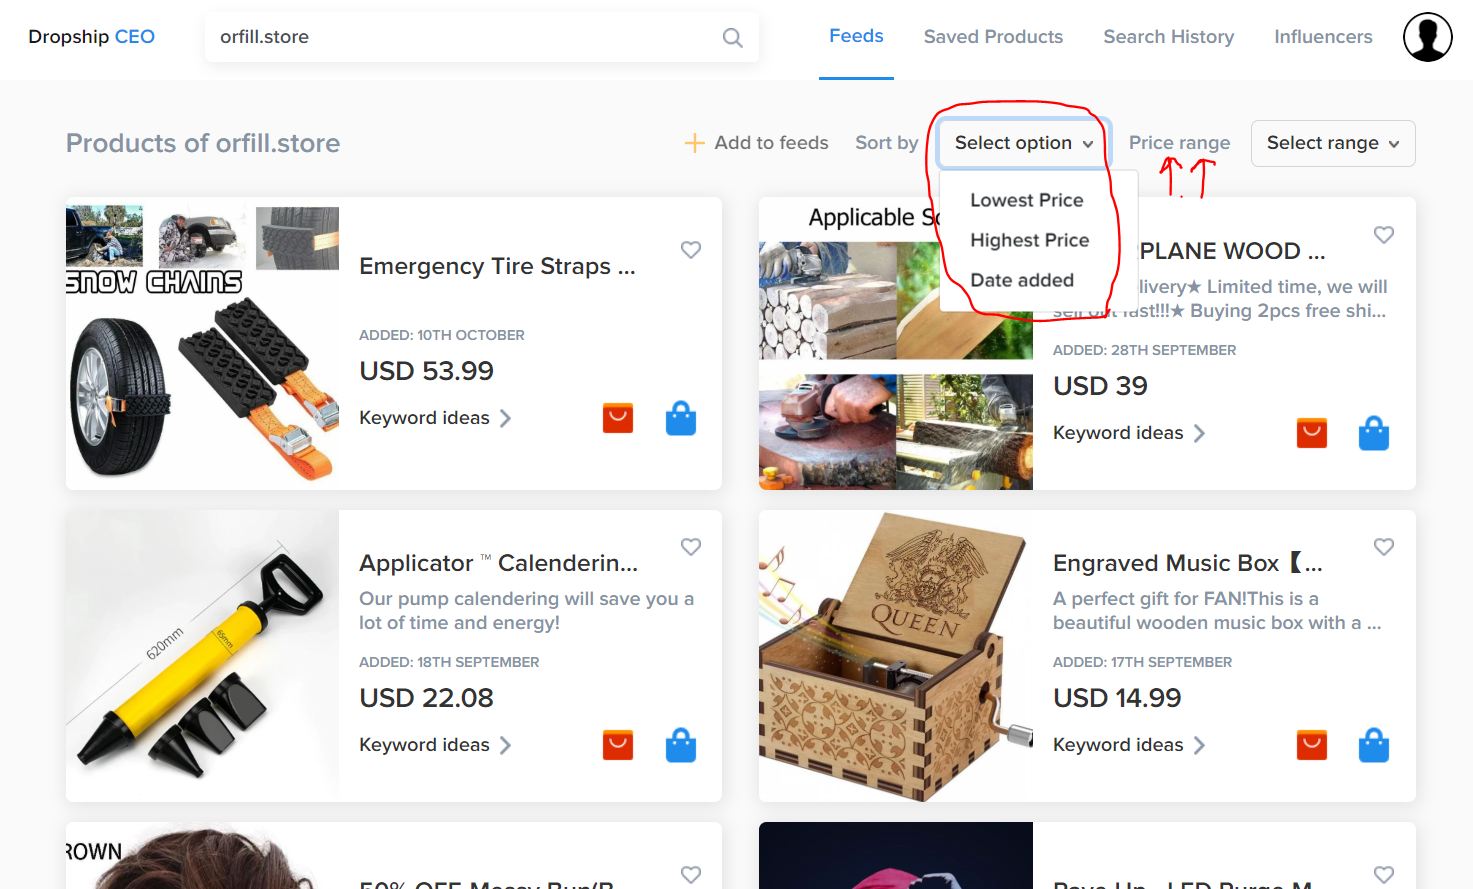
Task: Select Lowest Price from the sort options
Action: [x=1026, y=200]
